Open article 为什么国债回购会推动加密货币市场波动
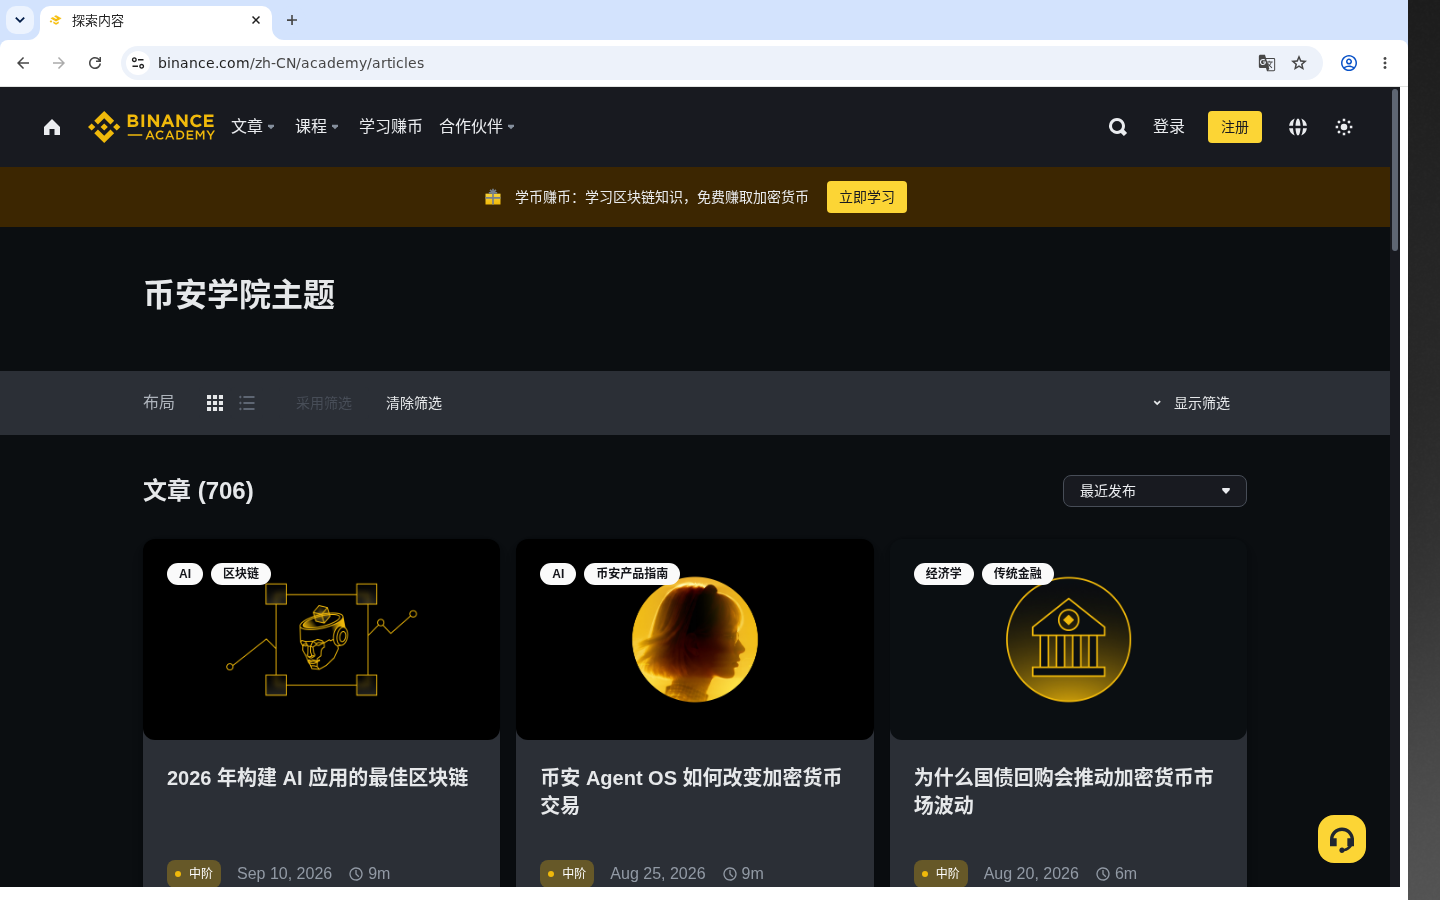1440x900 pixels. click(1064, 791)
